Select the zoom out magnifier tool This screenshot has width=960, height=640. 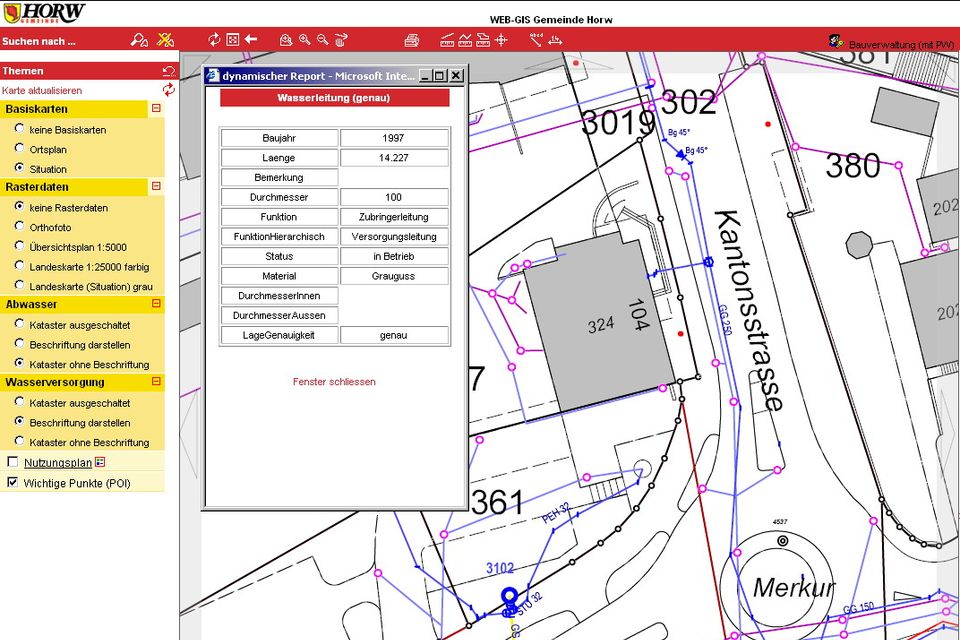[322, 40]
